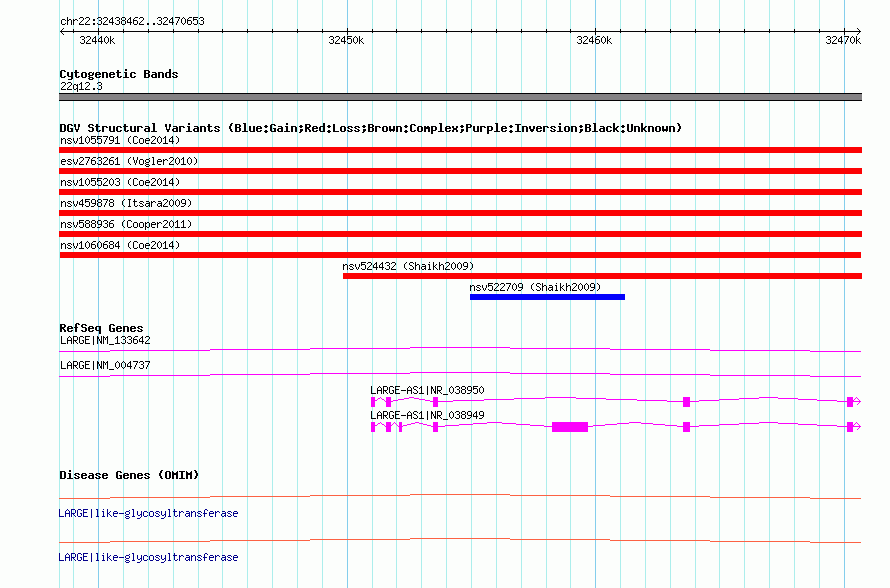Select the nsv459878 (Itsara2009) loss bar

(460, 213)
